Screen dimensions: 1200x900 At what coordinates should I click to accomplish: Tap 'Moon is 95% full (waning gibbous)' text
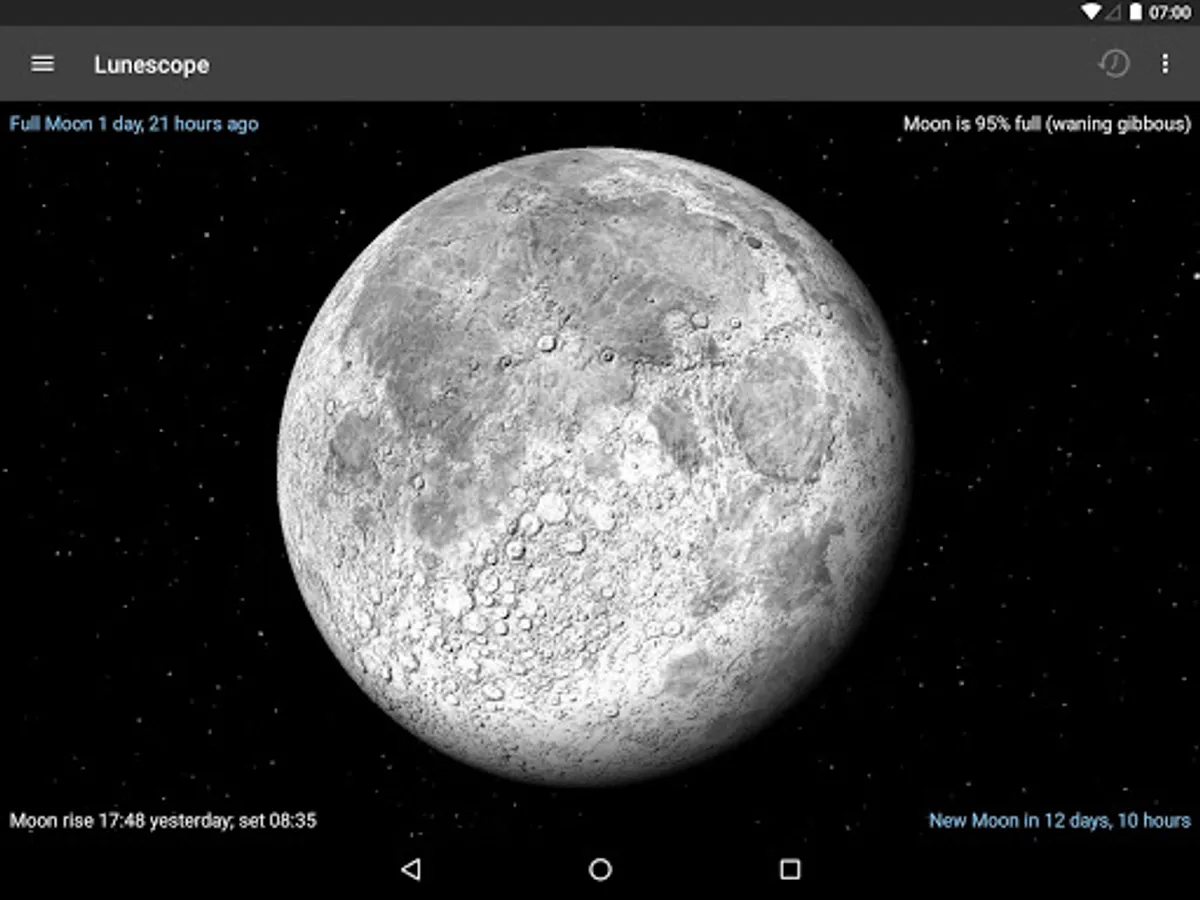click(x=1047, y=124)
